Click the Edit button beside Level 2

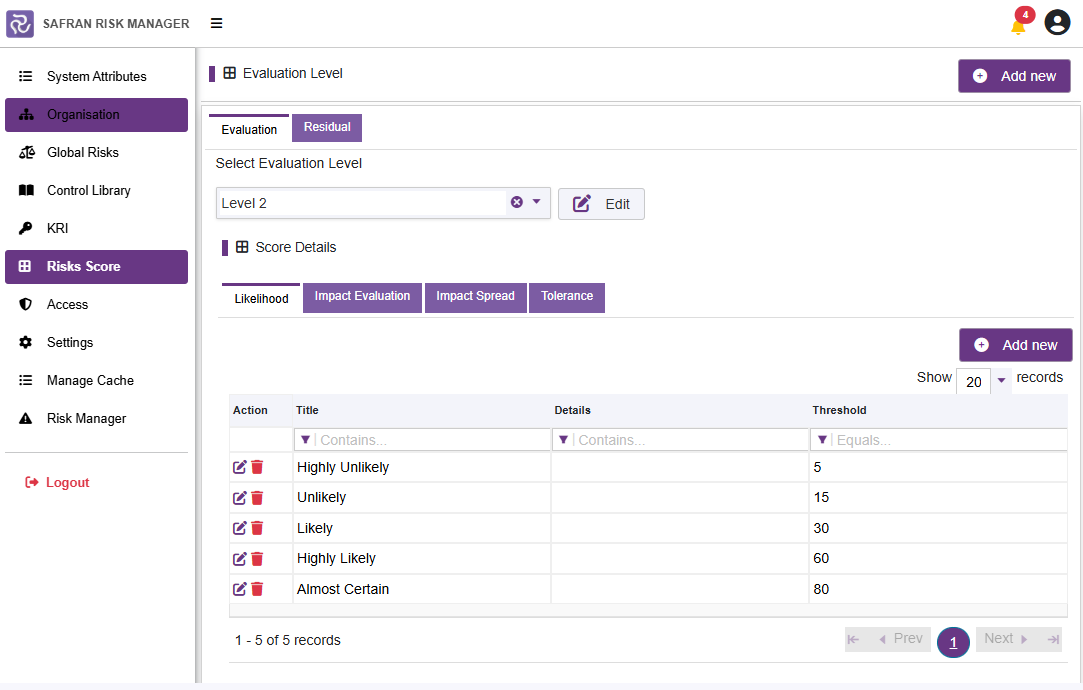601,204
